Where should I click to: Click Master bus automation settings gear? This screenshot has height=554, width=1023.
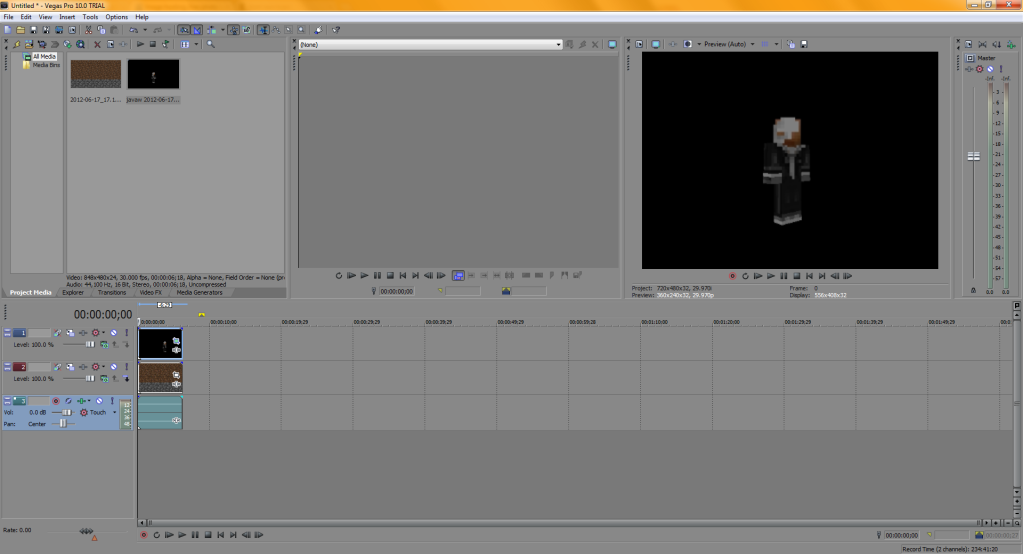pos(979,69)
